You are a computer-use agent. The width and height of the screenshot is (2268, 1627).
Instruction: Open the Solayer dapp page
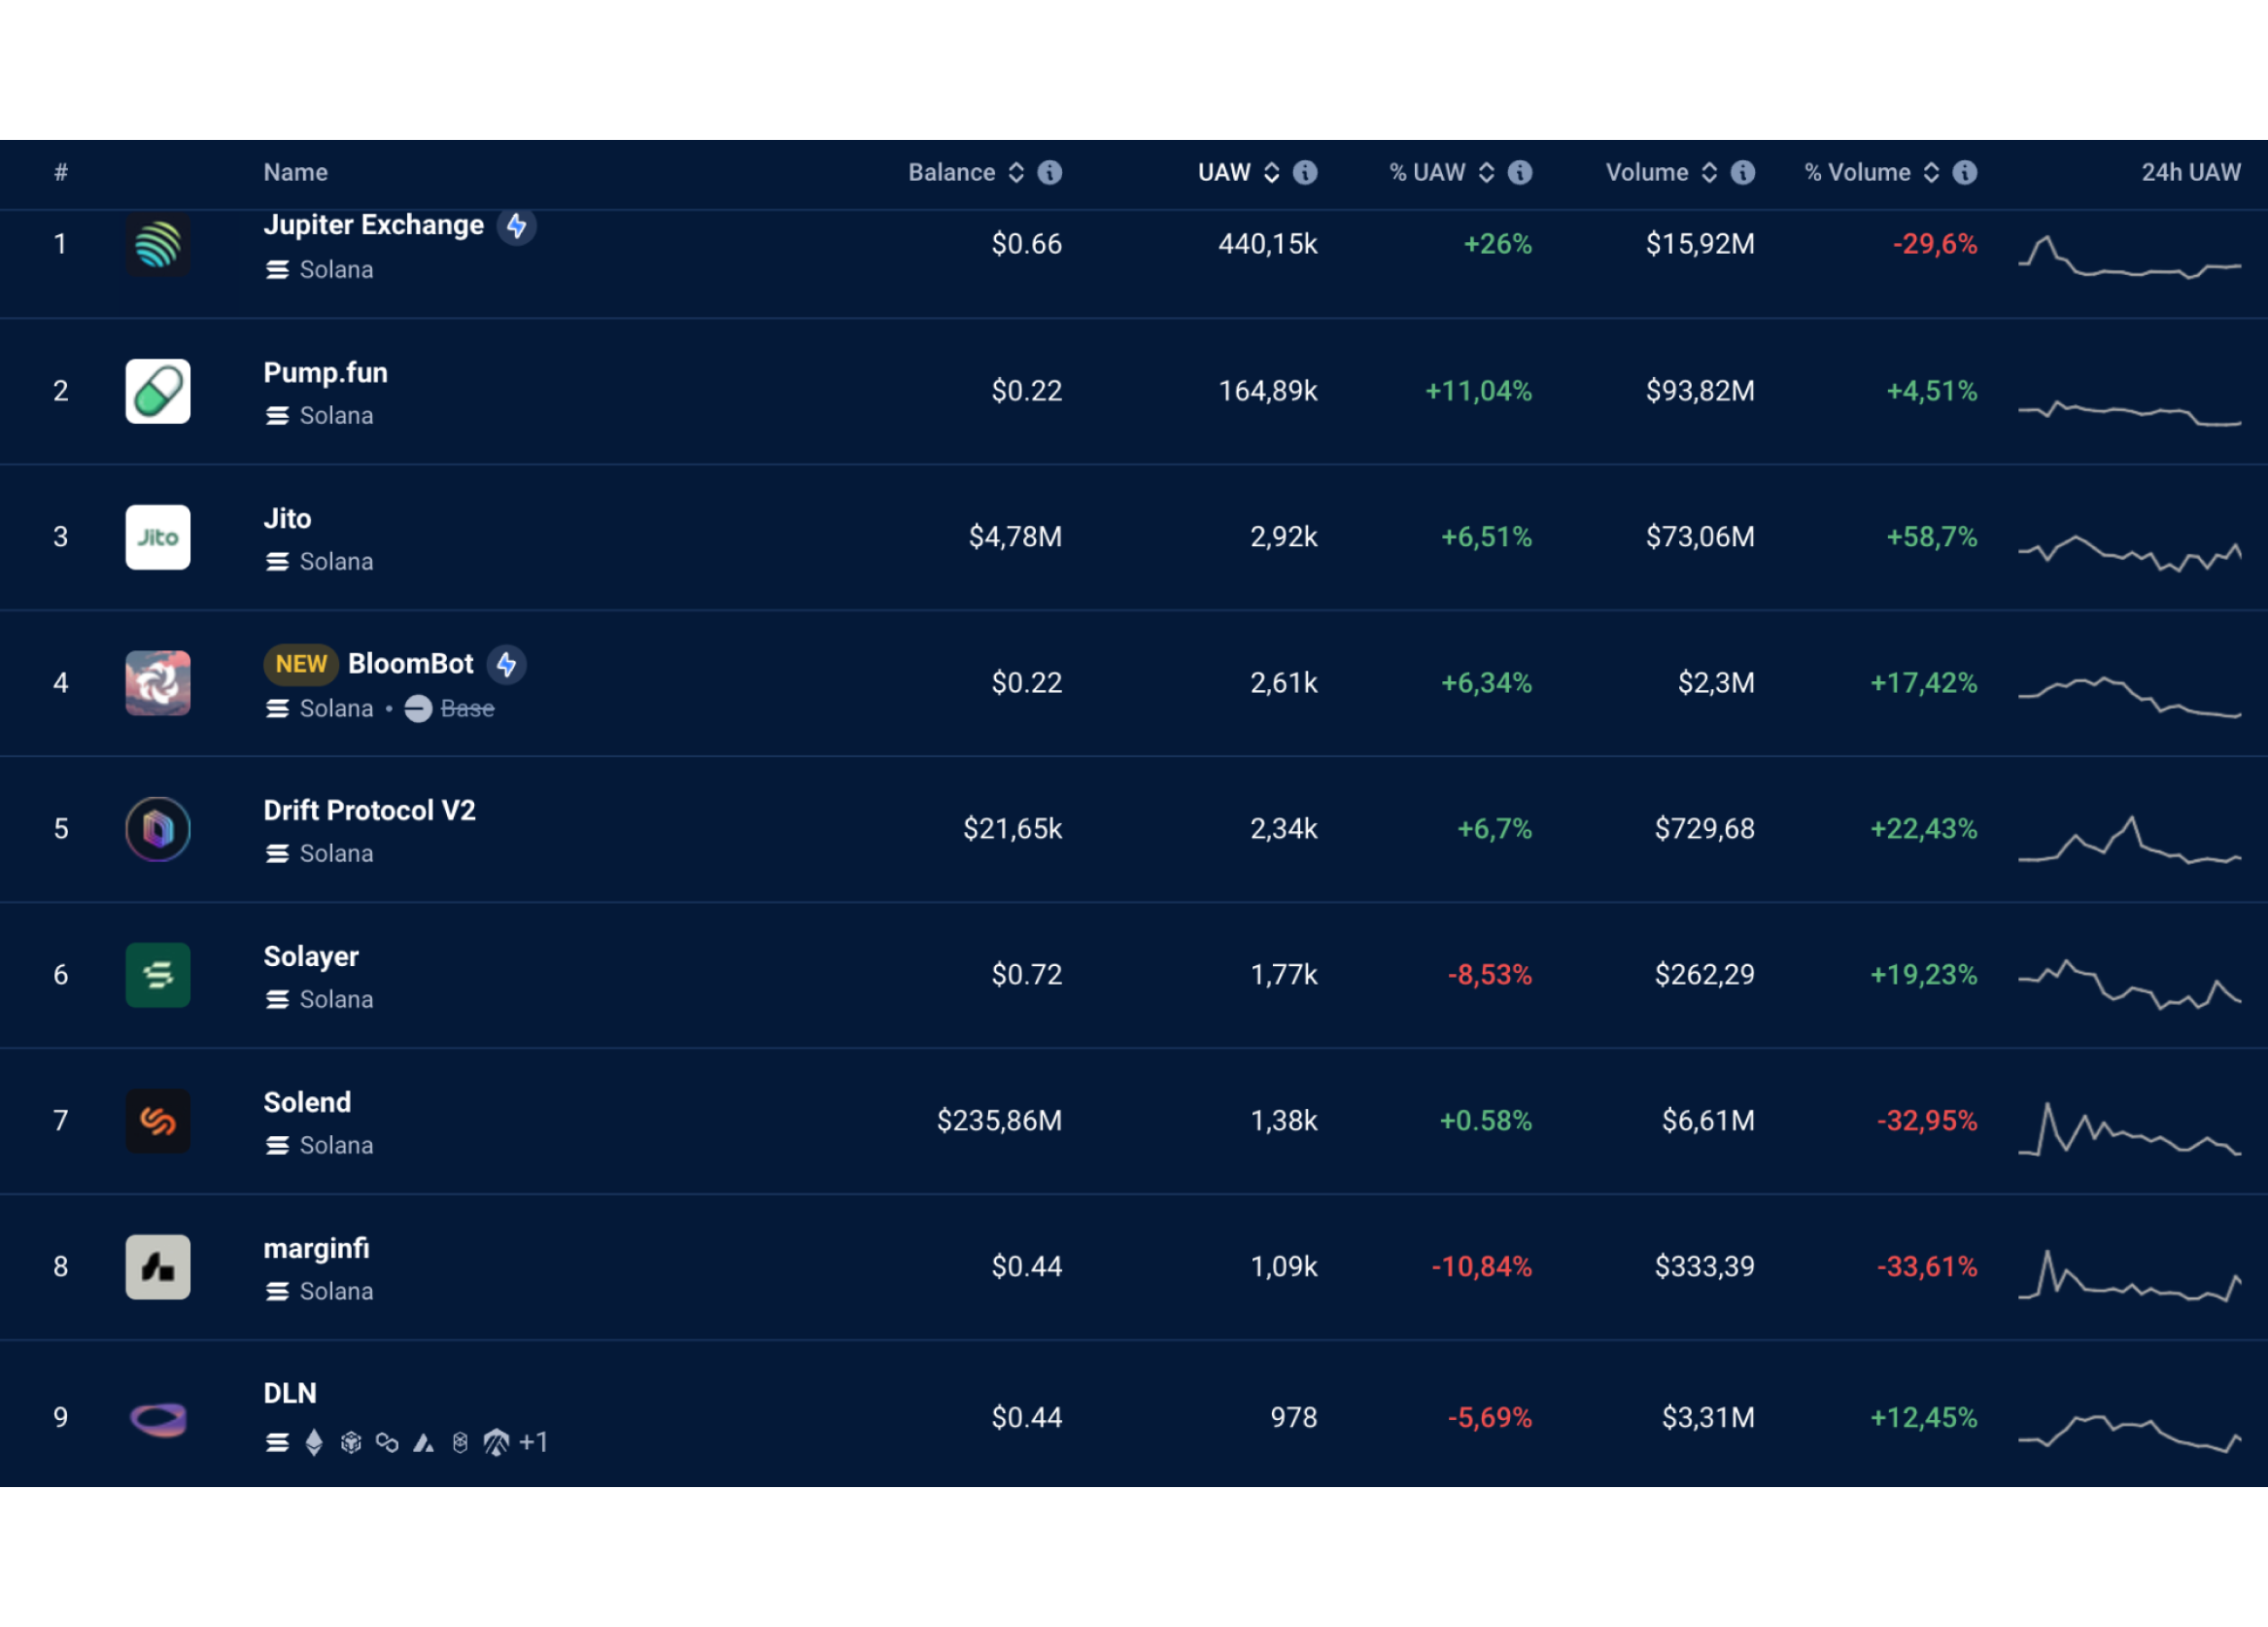coord(310,957)
